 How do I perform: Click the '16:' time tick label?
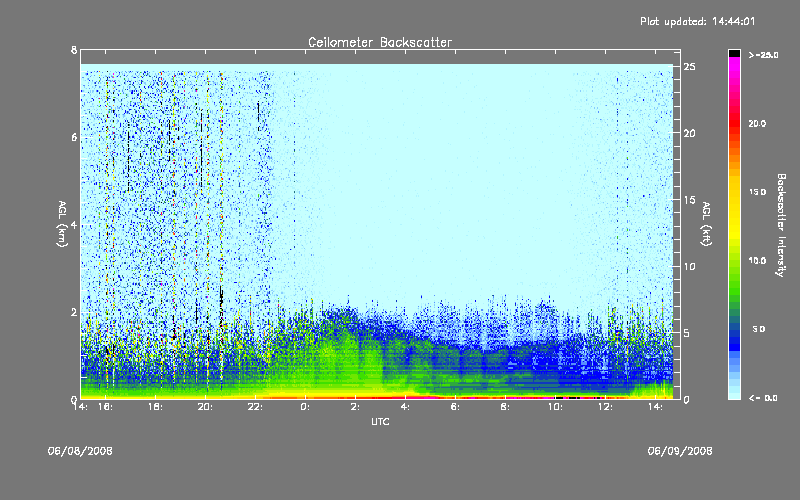point(106,407)
